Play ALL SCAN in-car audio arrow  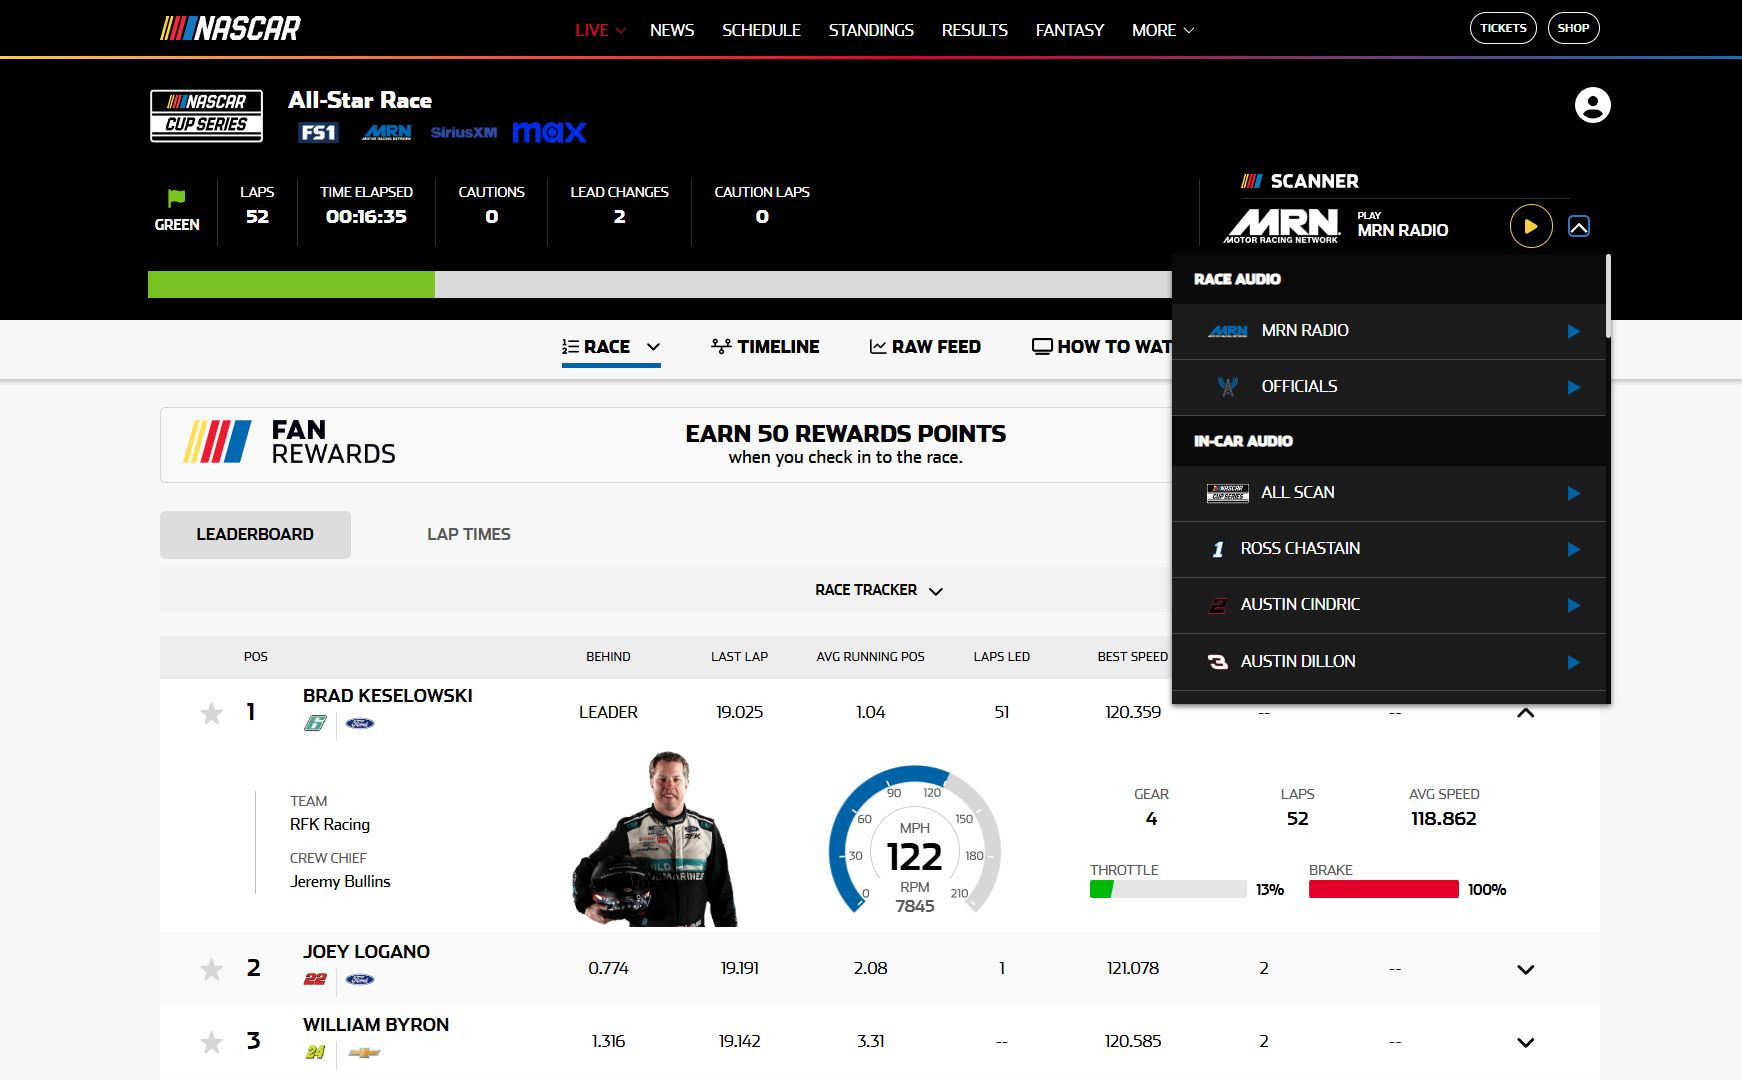point(1573,493)
